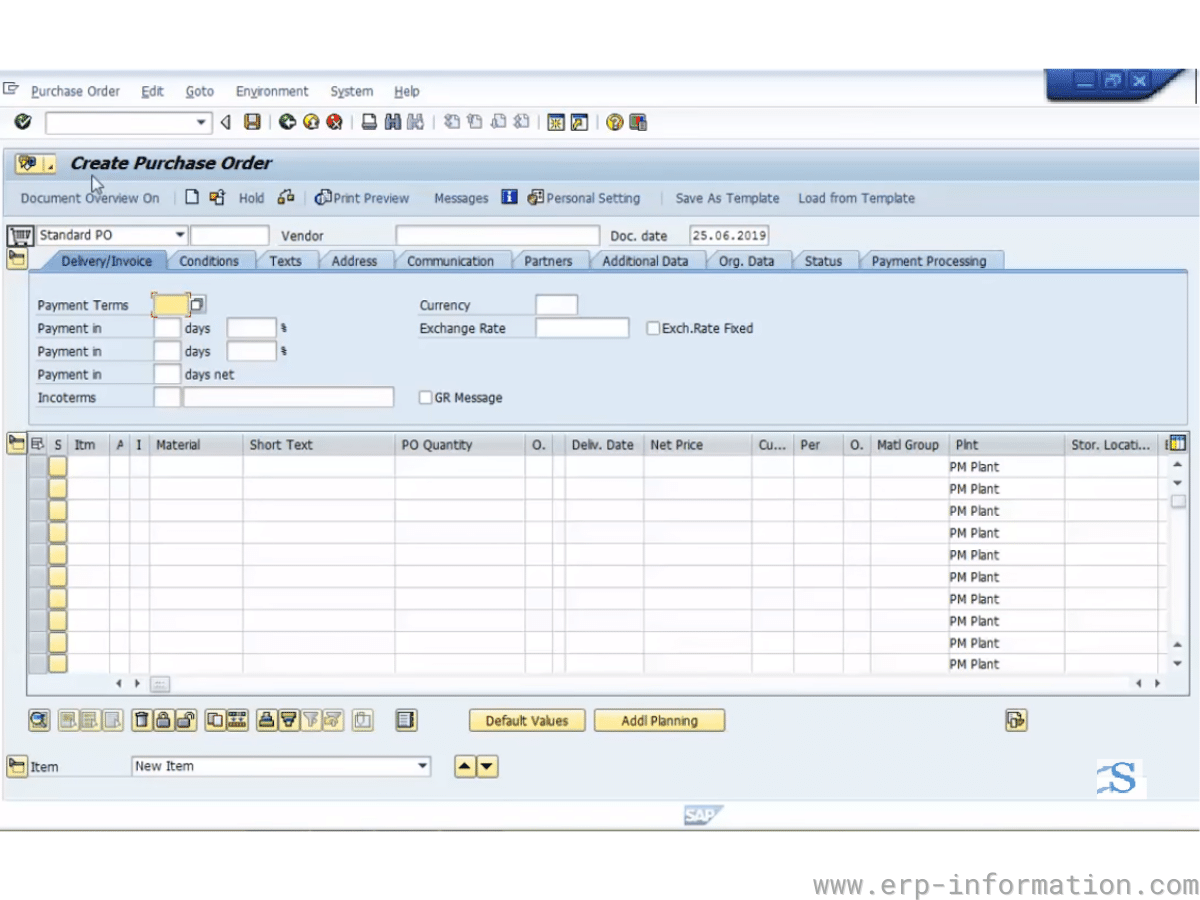Click Save As Template
The image size is (1200, 900).
[x=727, y=198]
